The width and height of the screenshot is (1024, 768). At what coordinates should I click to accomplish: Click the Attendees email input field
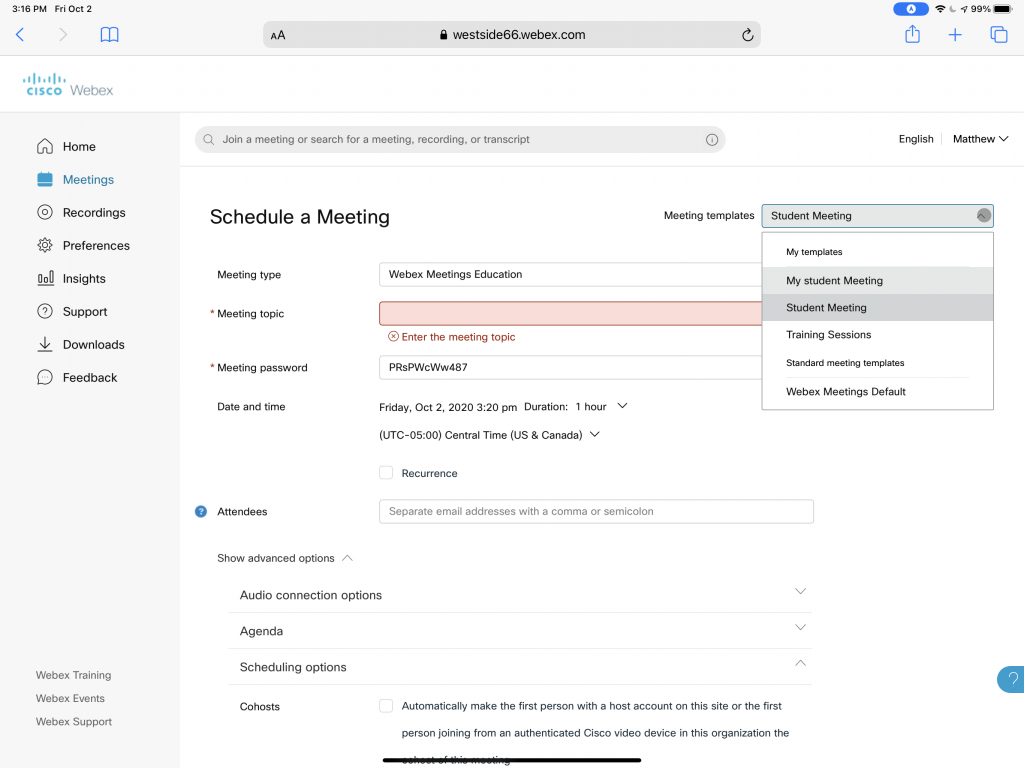[x=596, y=511]
